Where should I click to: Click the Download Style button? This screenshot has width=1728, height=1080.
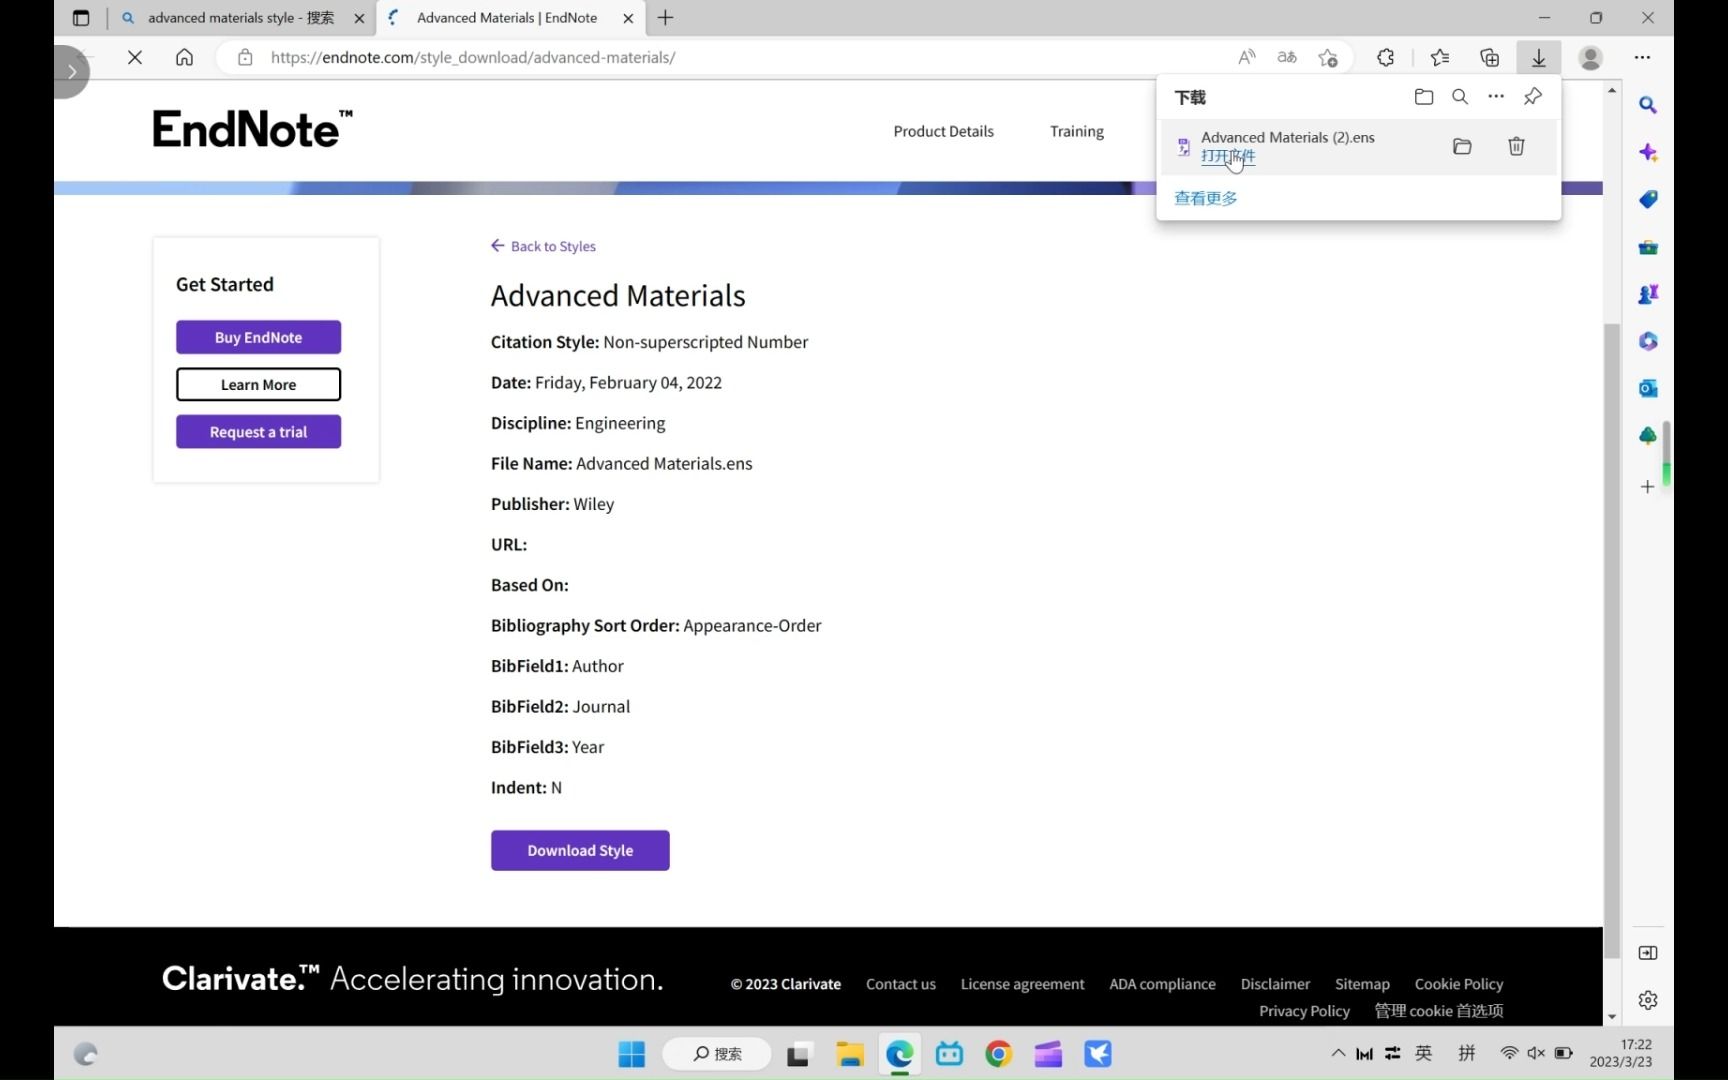pos(580,850)
